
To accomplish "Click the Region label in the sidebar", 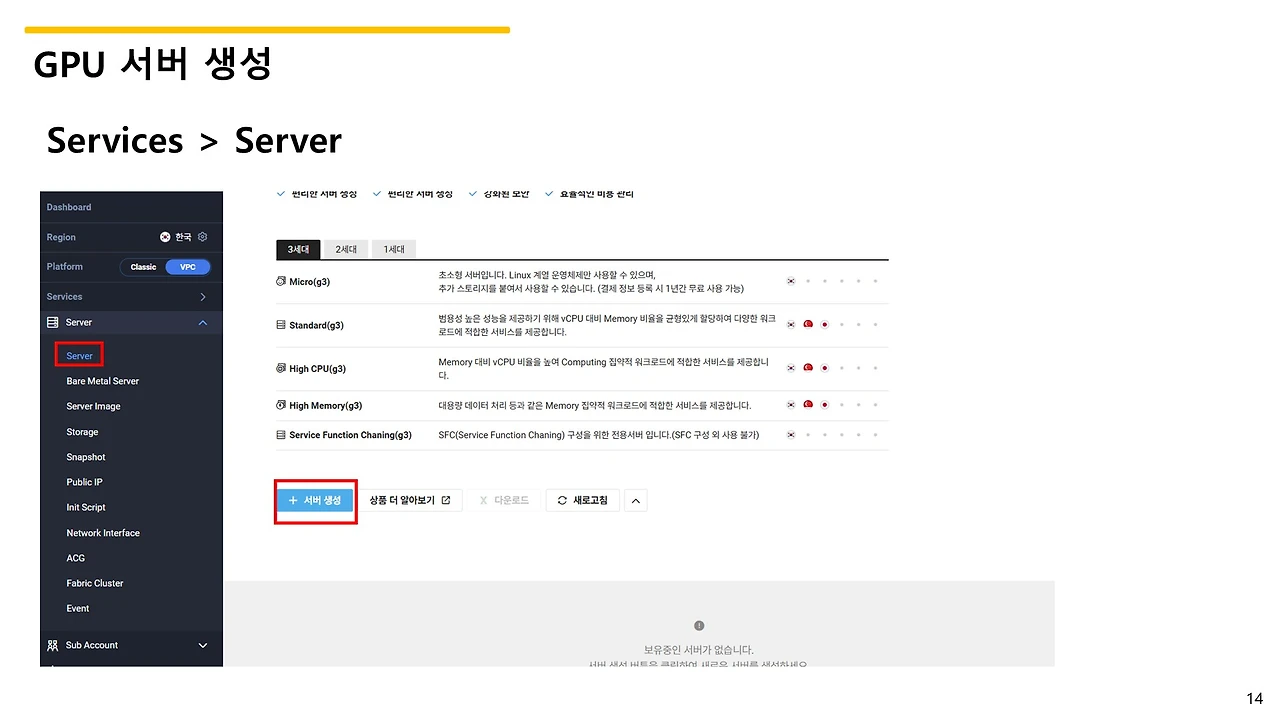I will point(61,237).
